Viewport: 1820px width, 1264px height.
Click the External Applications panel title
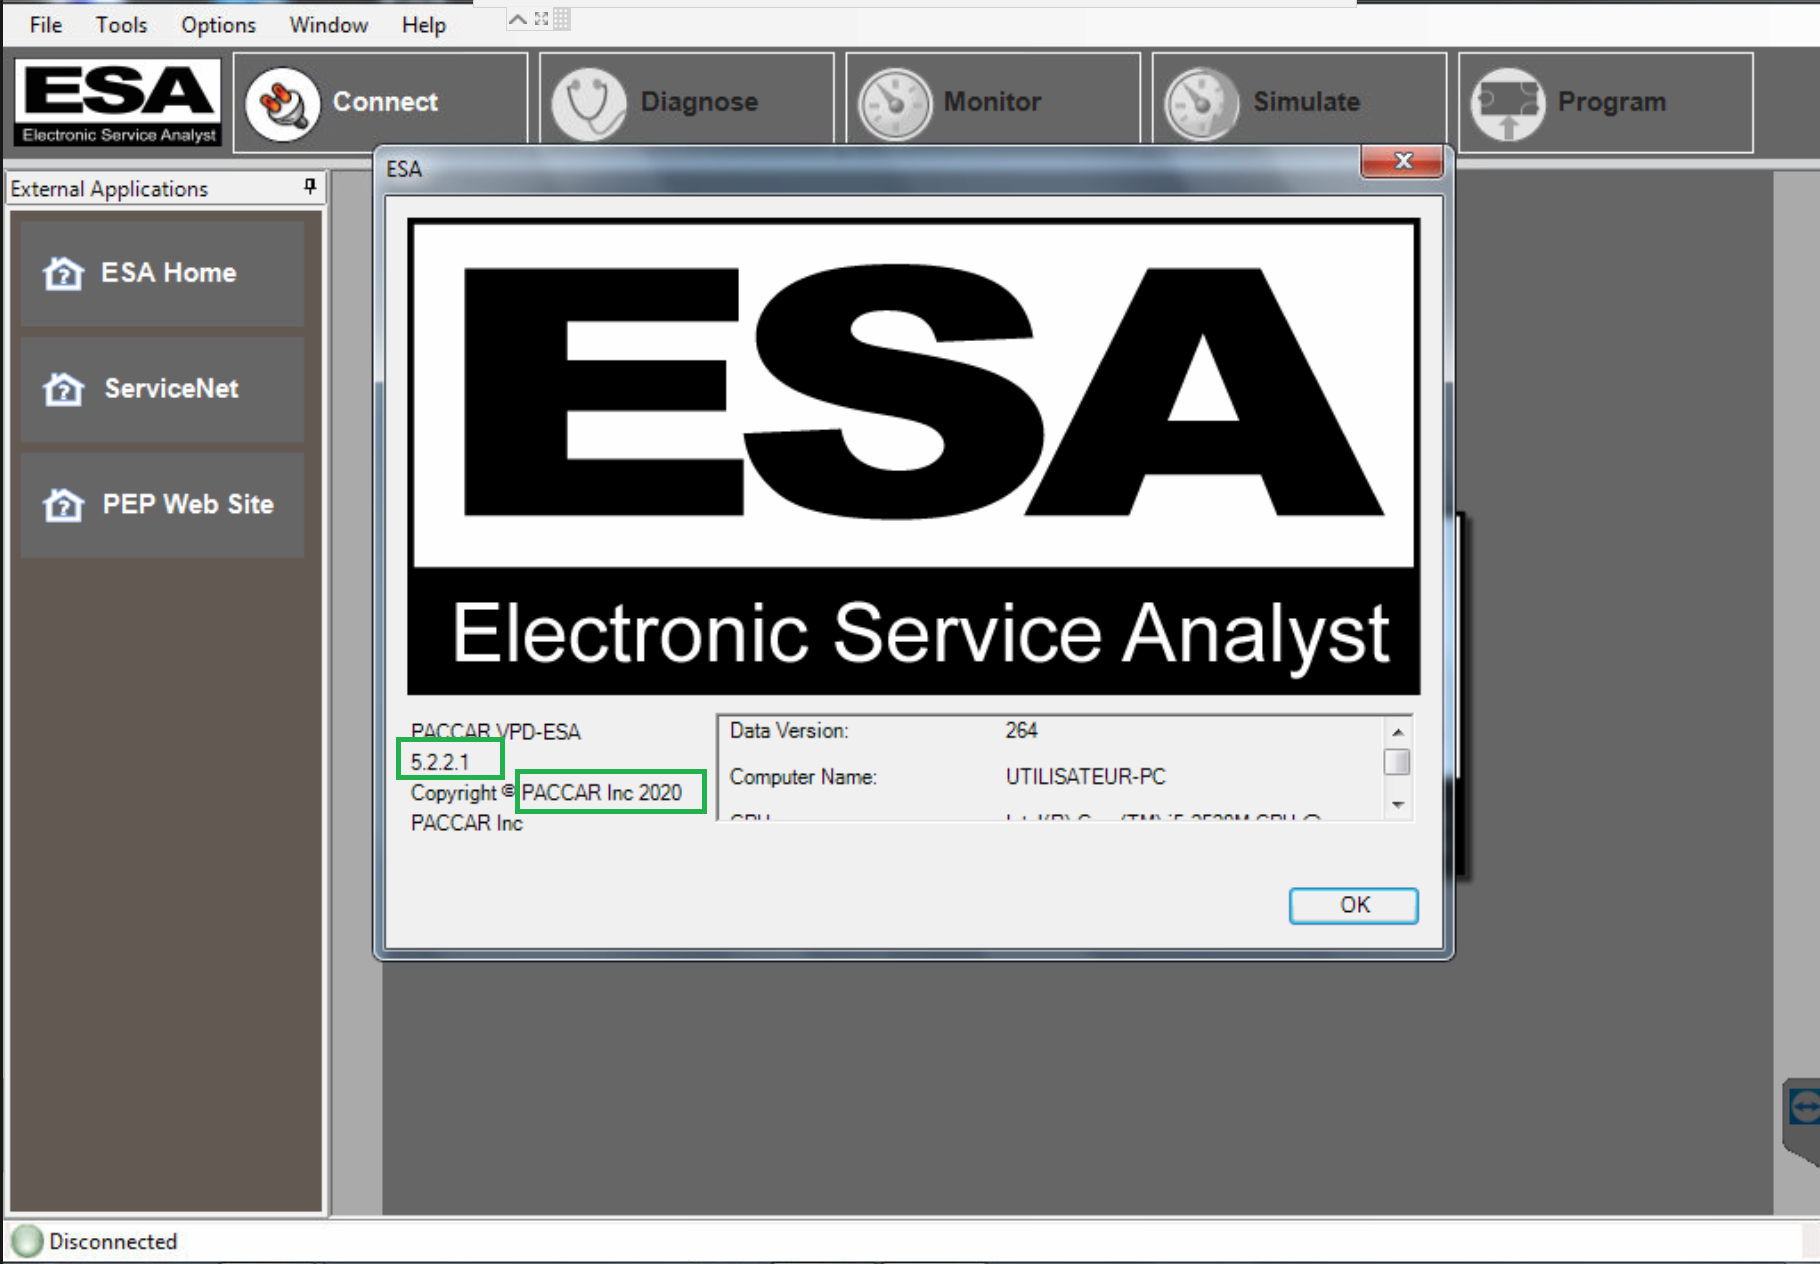coord(109,189)
